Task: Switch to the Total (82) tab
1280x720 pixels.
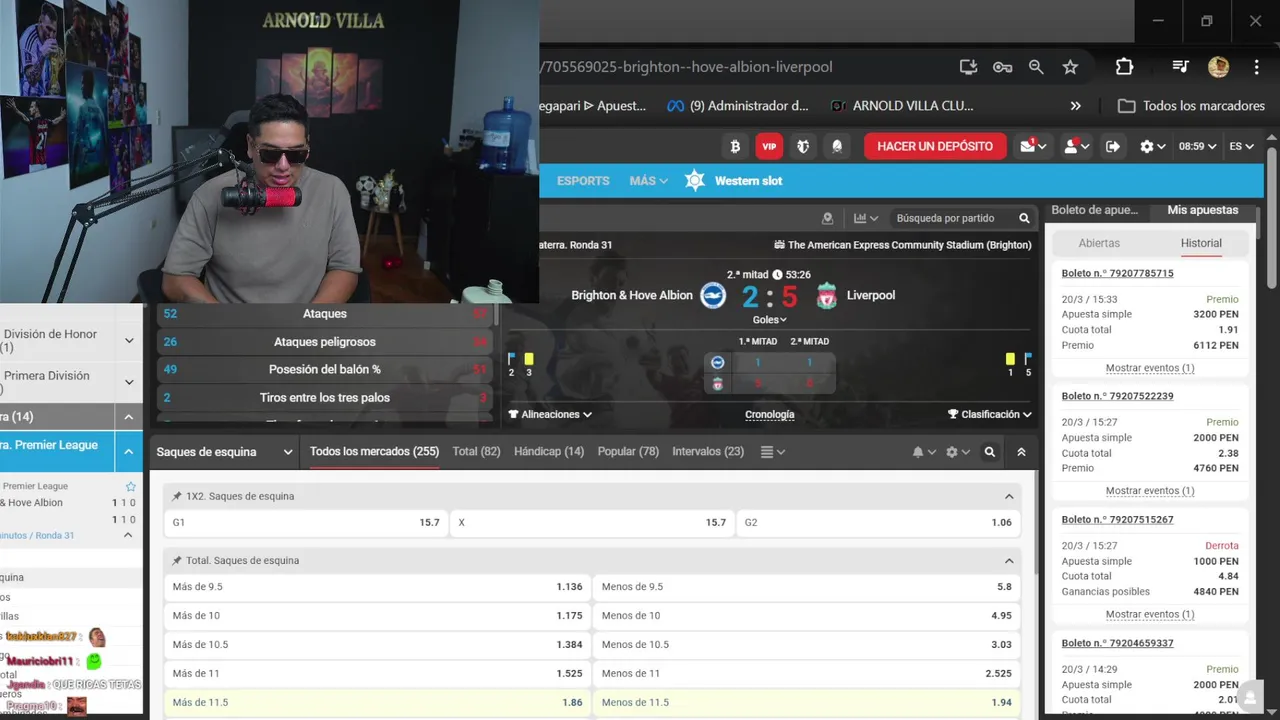Action: 476,452
